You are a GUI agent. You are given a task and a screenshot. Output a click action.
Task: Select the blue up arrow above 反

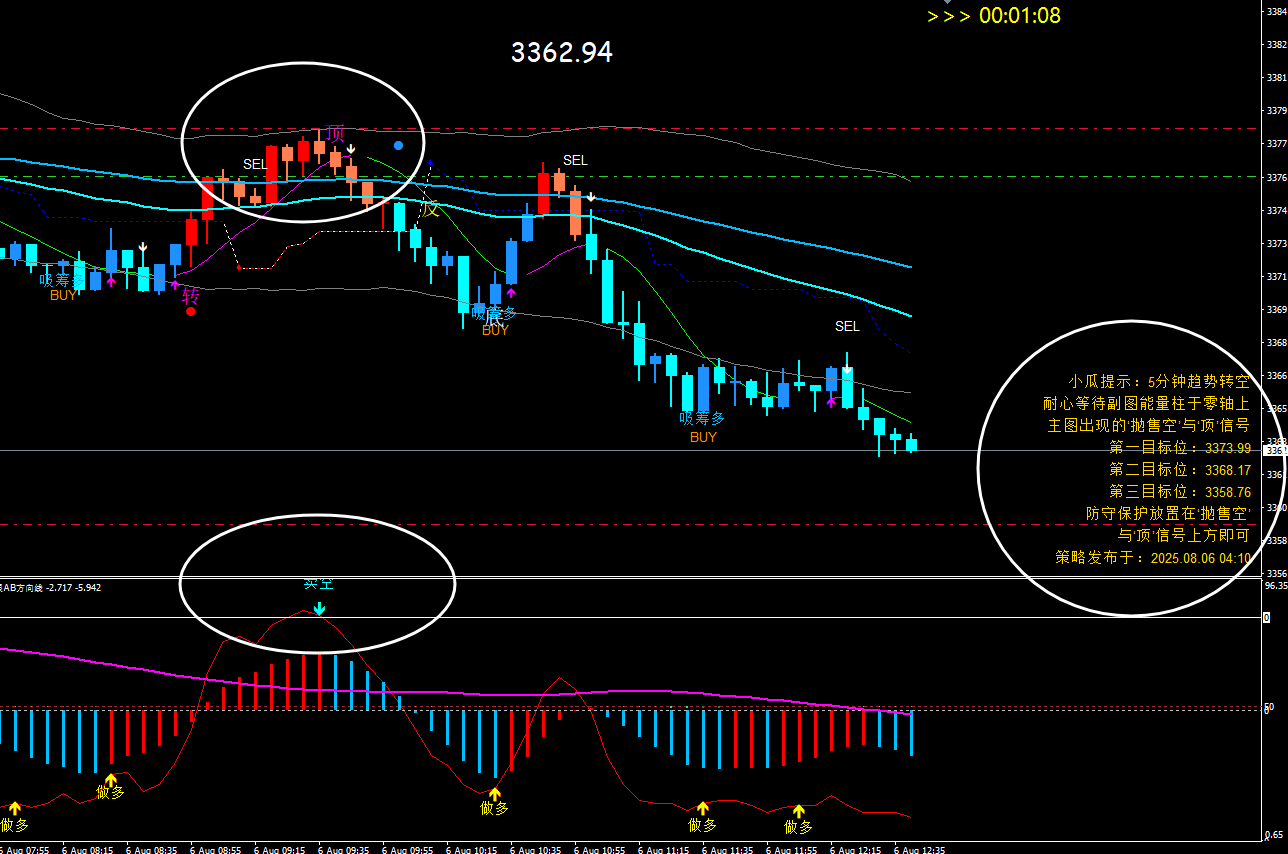pyautogui.click(x=430, y=161)
